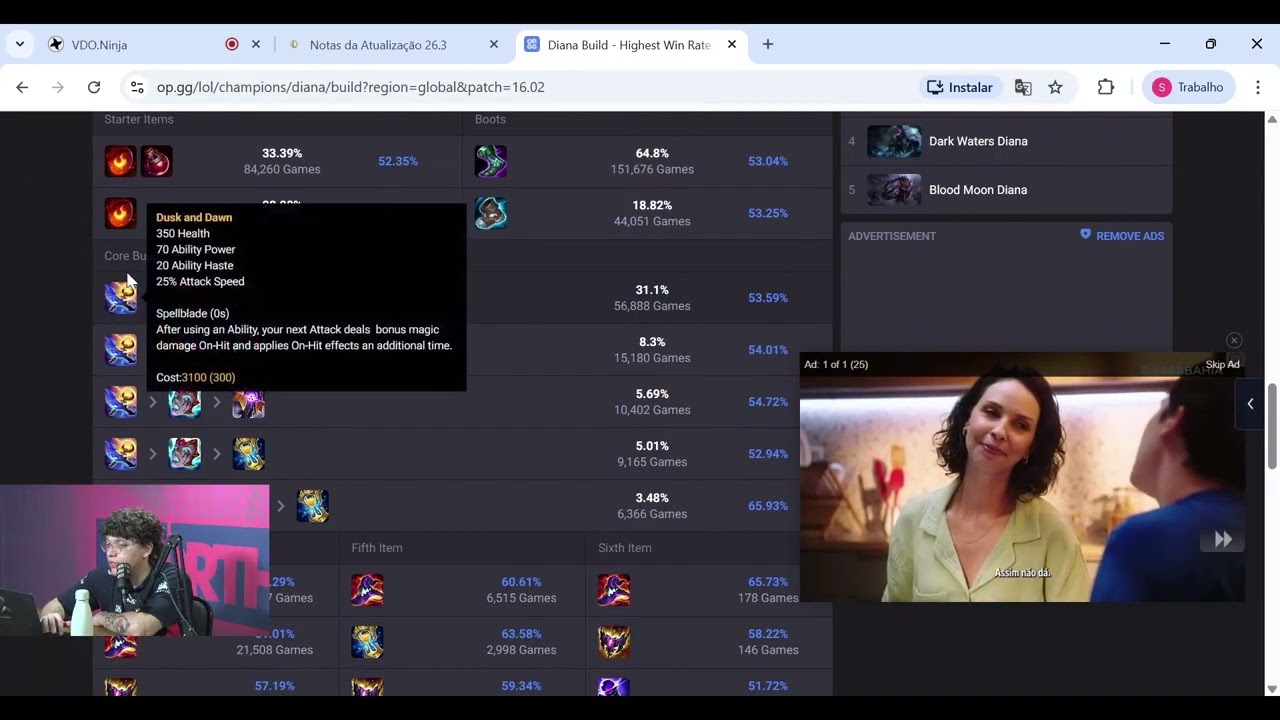Click the 'Sixth Item' column header
The height and width of the screenshot is (720, 1280).
(x=624, y=548)
